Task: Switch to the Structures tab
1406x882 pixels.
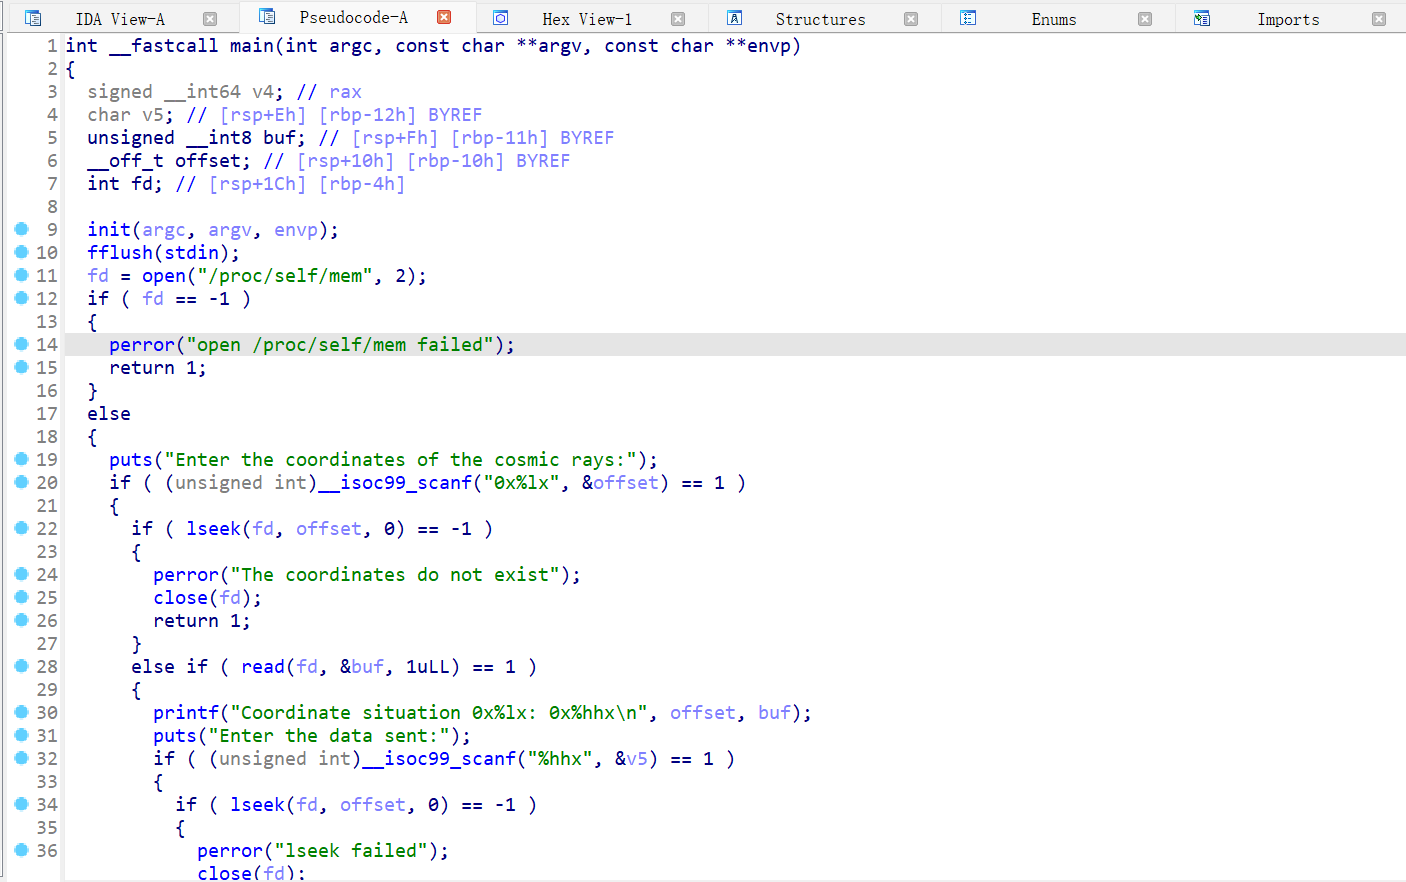Action: coord(820,19)
